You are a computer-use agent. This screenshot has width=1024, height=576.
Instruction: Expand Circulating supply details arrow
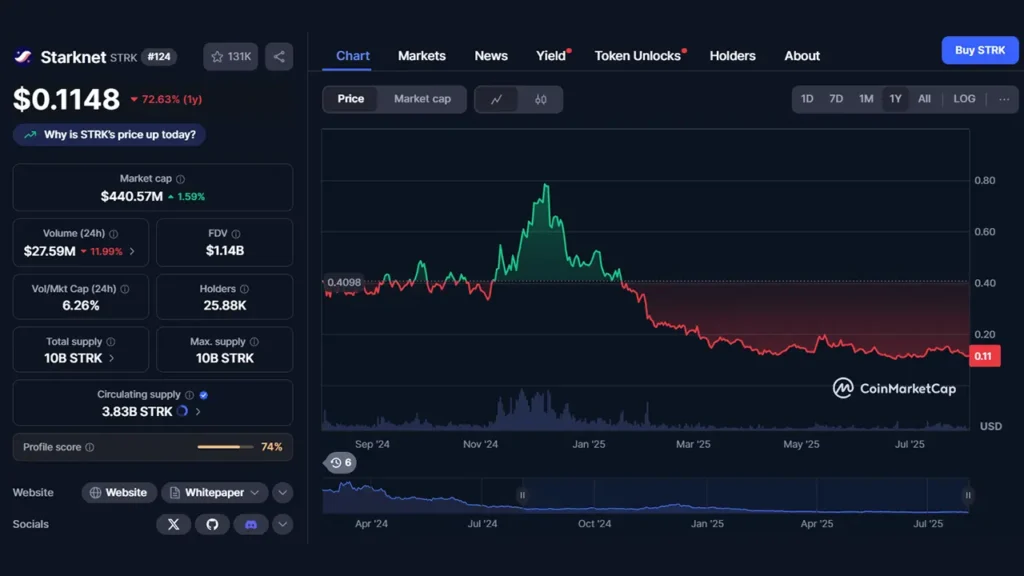click(x=198, y=412)
